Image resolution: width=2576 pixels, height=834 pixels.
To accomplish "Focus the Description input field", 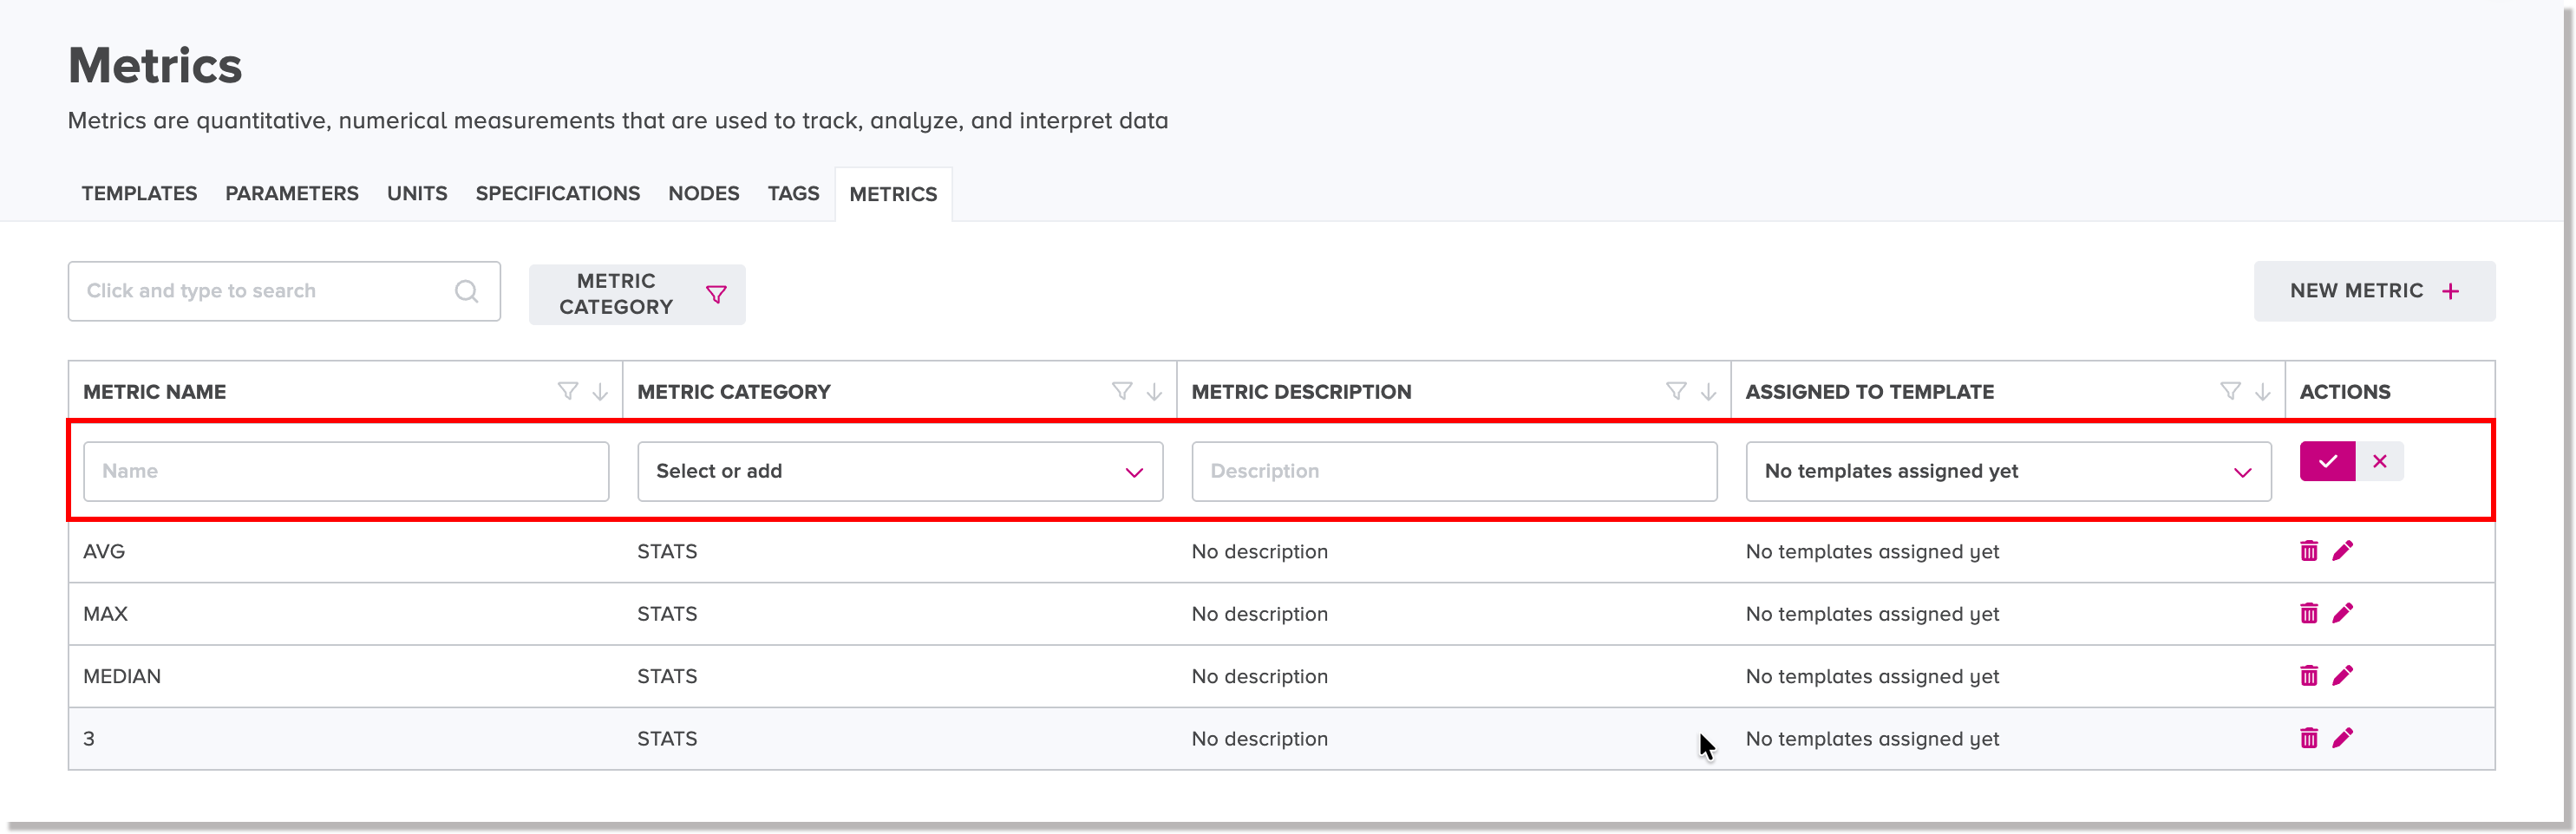I will pos(1454,471).
